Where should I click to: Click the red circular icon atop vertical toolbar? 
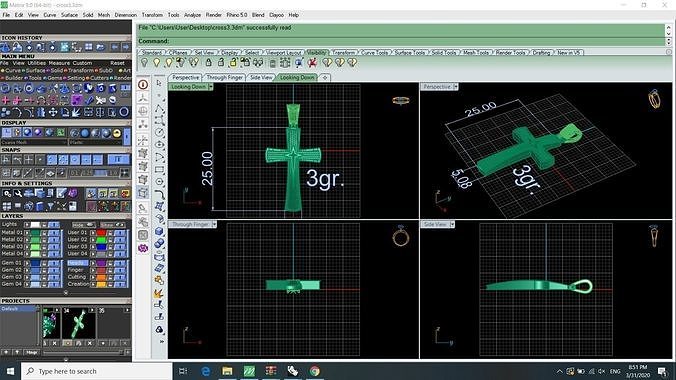tap(143, 85)
